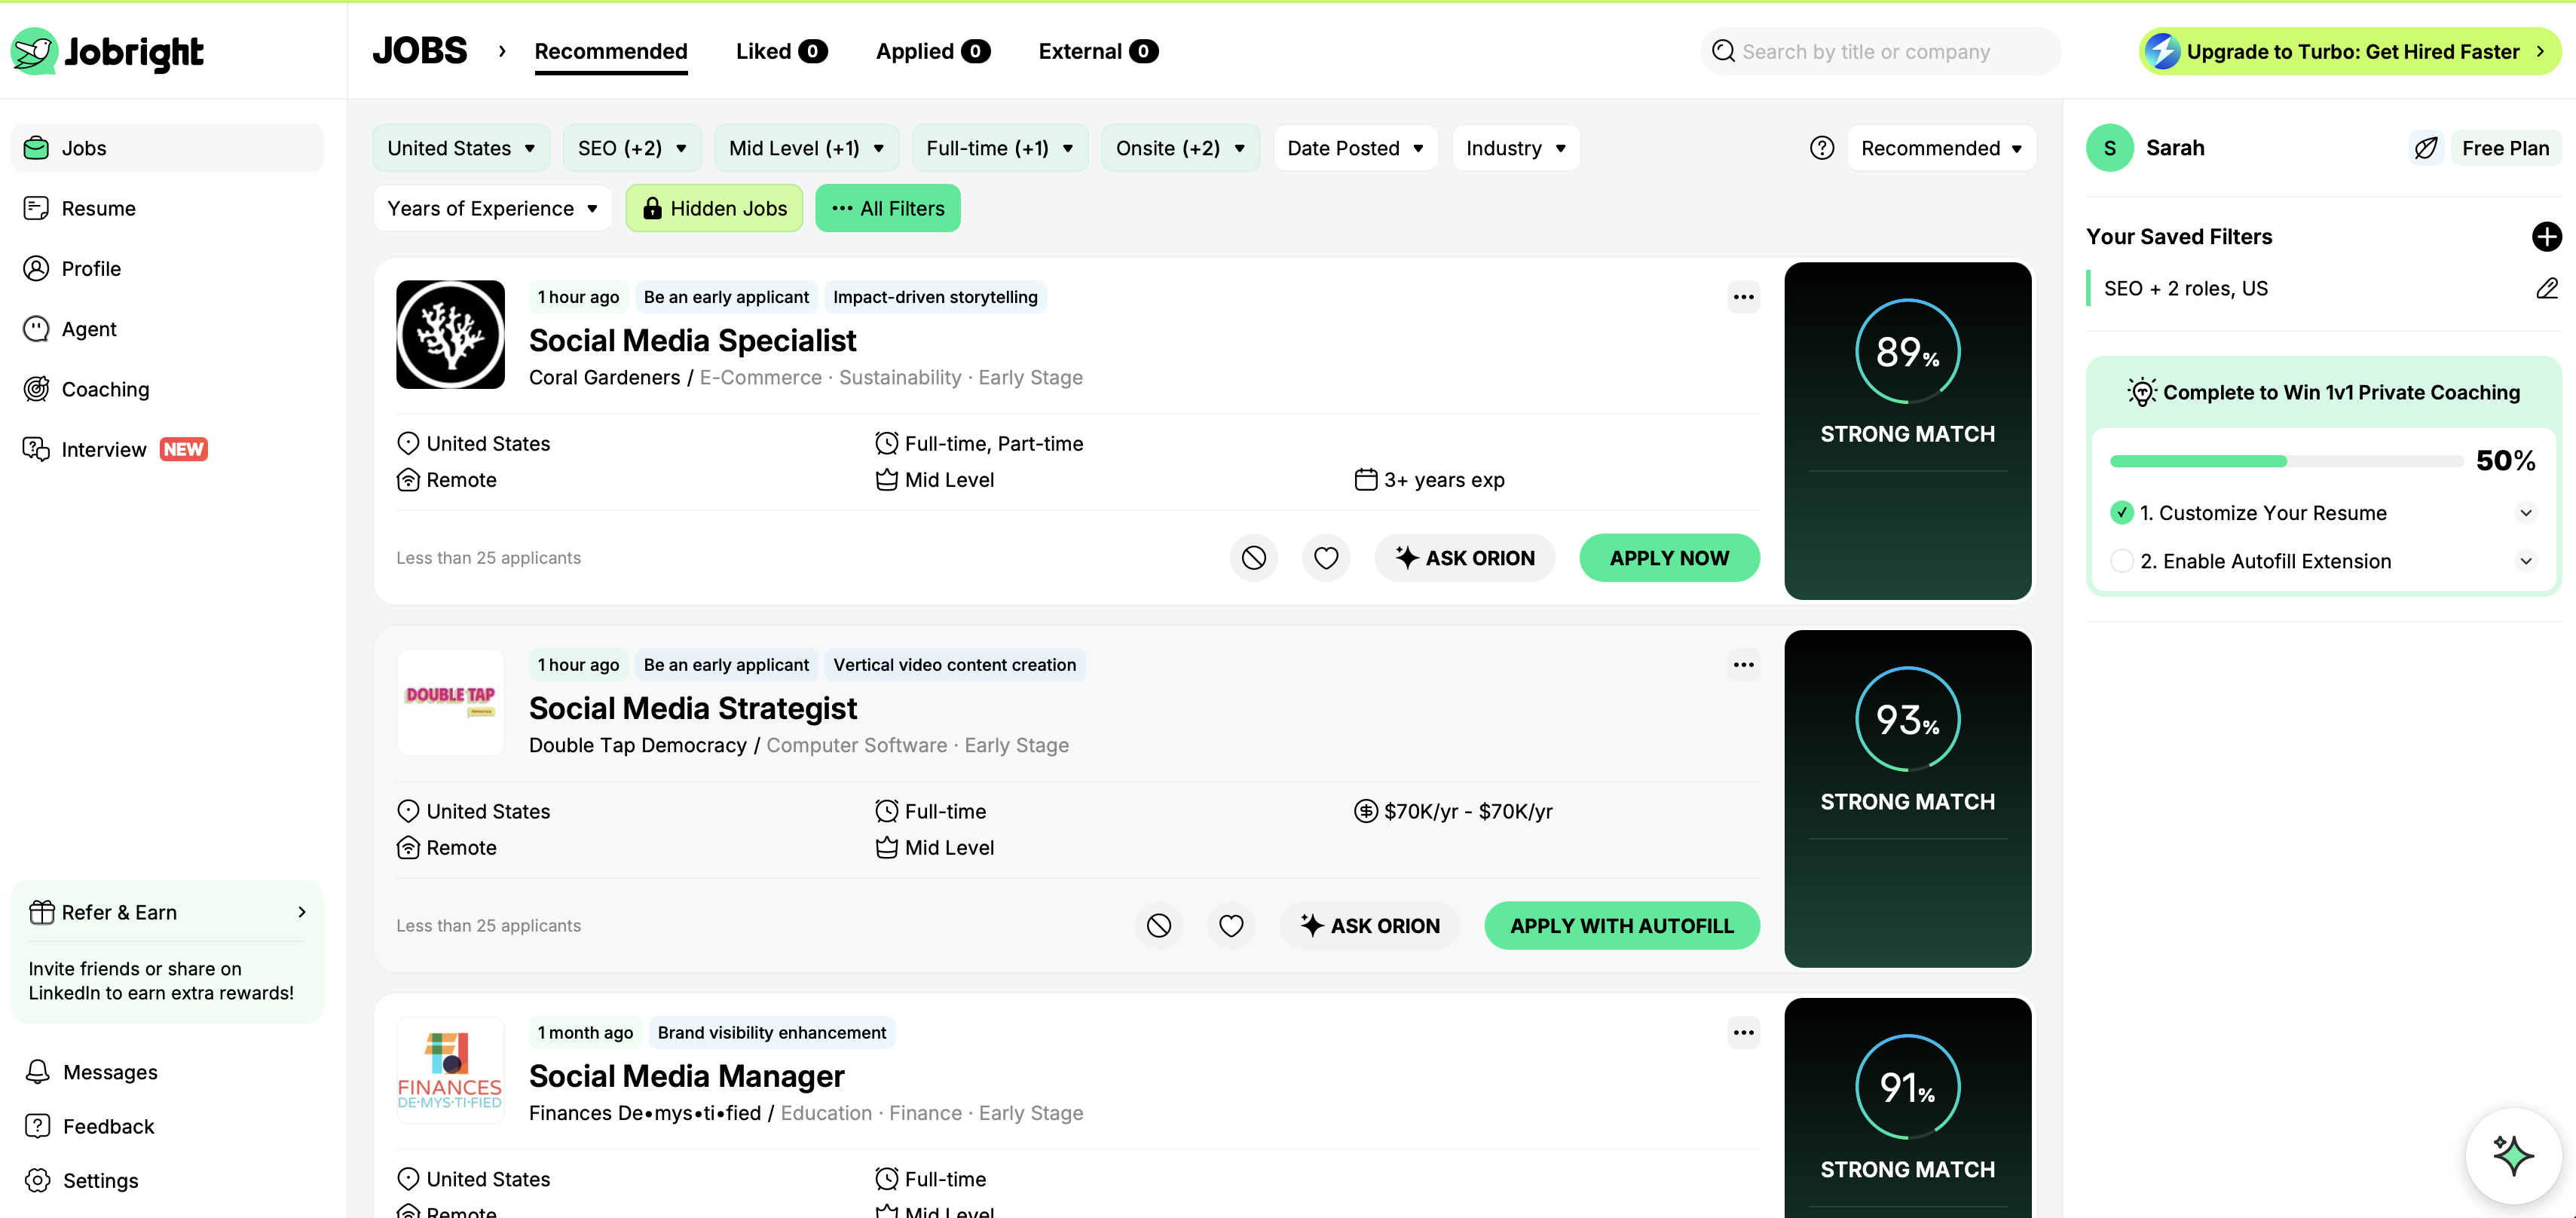Screen dimensions: 2576x1218
Task: Open the SEO (+2) role dropdown
Action: 632,148
